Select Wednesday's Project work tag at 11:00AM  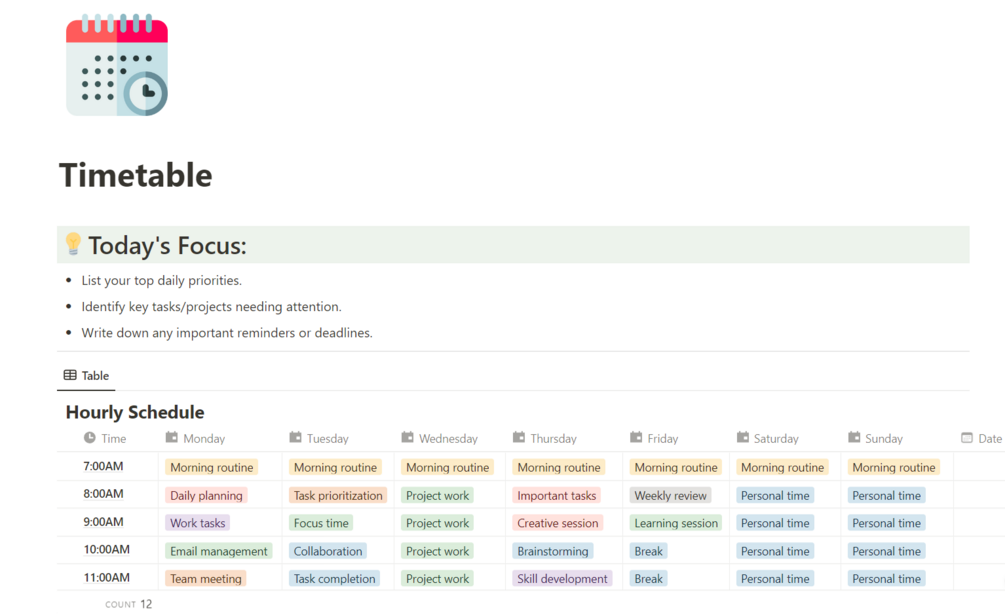(x=438, y=578)
